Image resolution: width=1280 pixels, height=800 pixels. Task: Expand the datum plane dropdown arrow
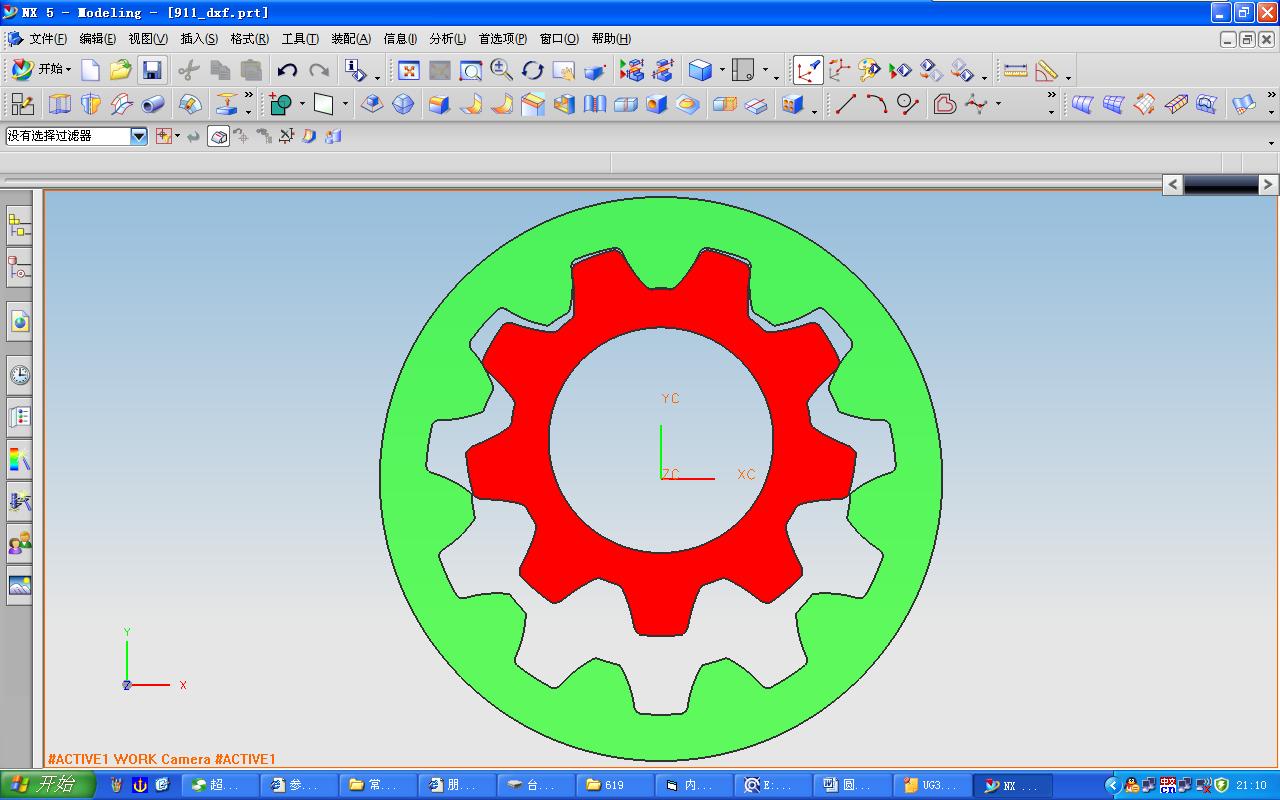point(345,104)
